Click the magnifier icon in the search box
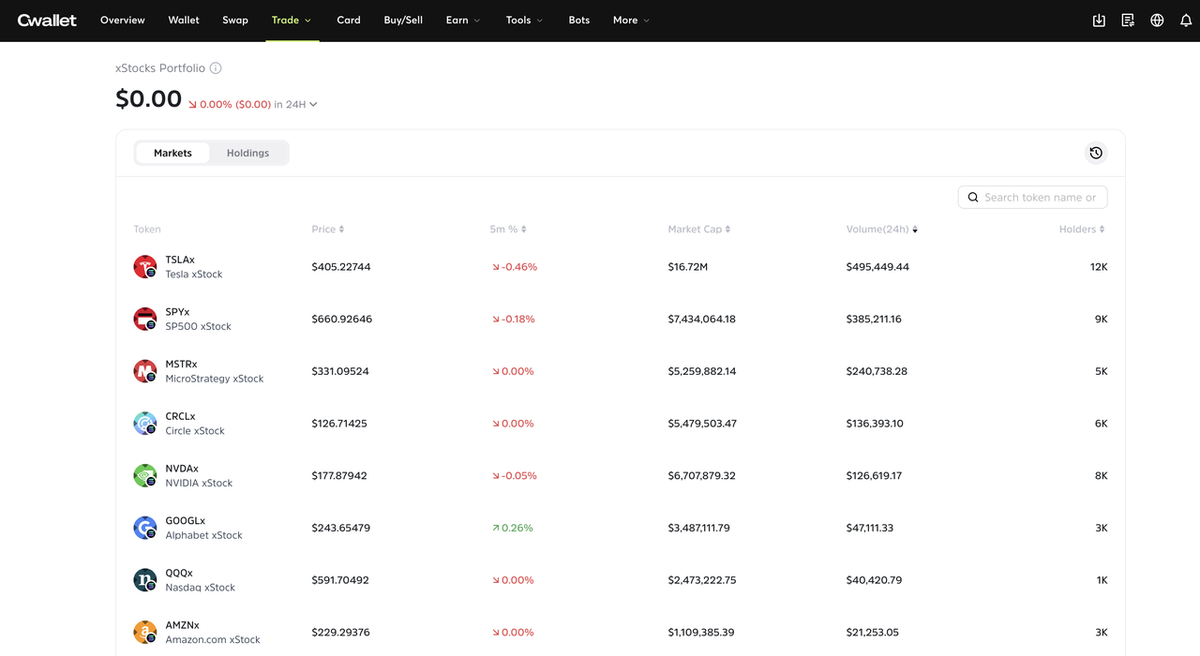1200x656 pixels. coord(973,197)
